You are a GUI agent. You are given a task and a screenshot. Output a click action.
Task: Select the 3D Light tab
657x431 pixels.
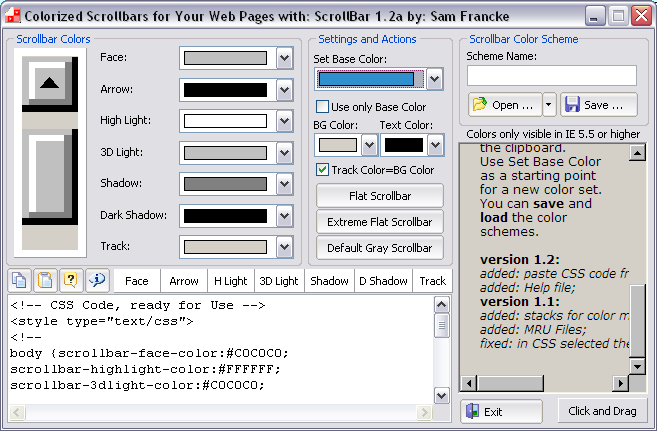(x=279, y=281)
